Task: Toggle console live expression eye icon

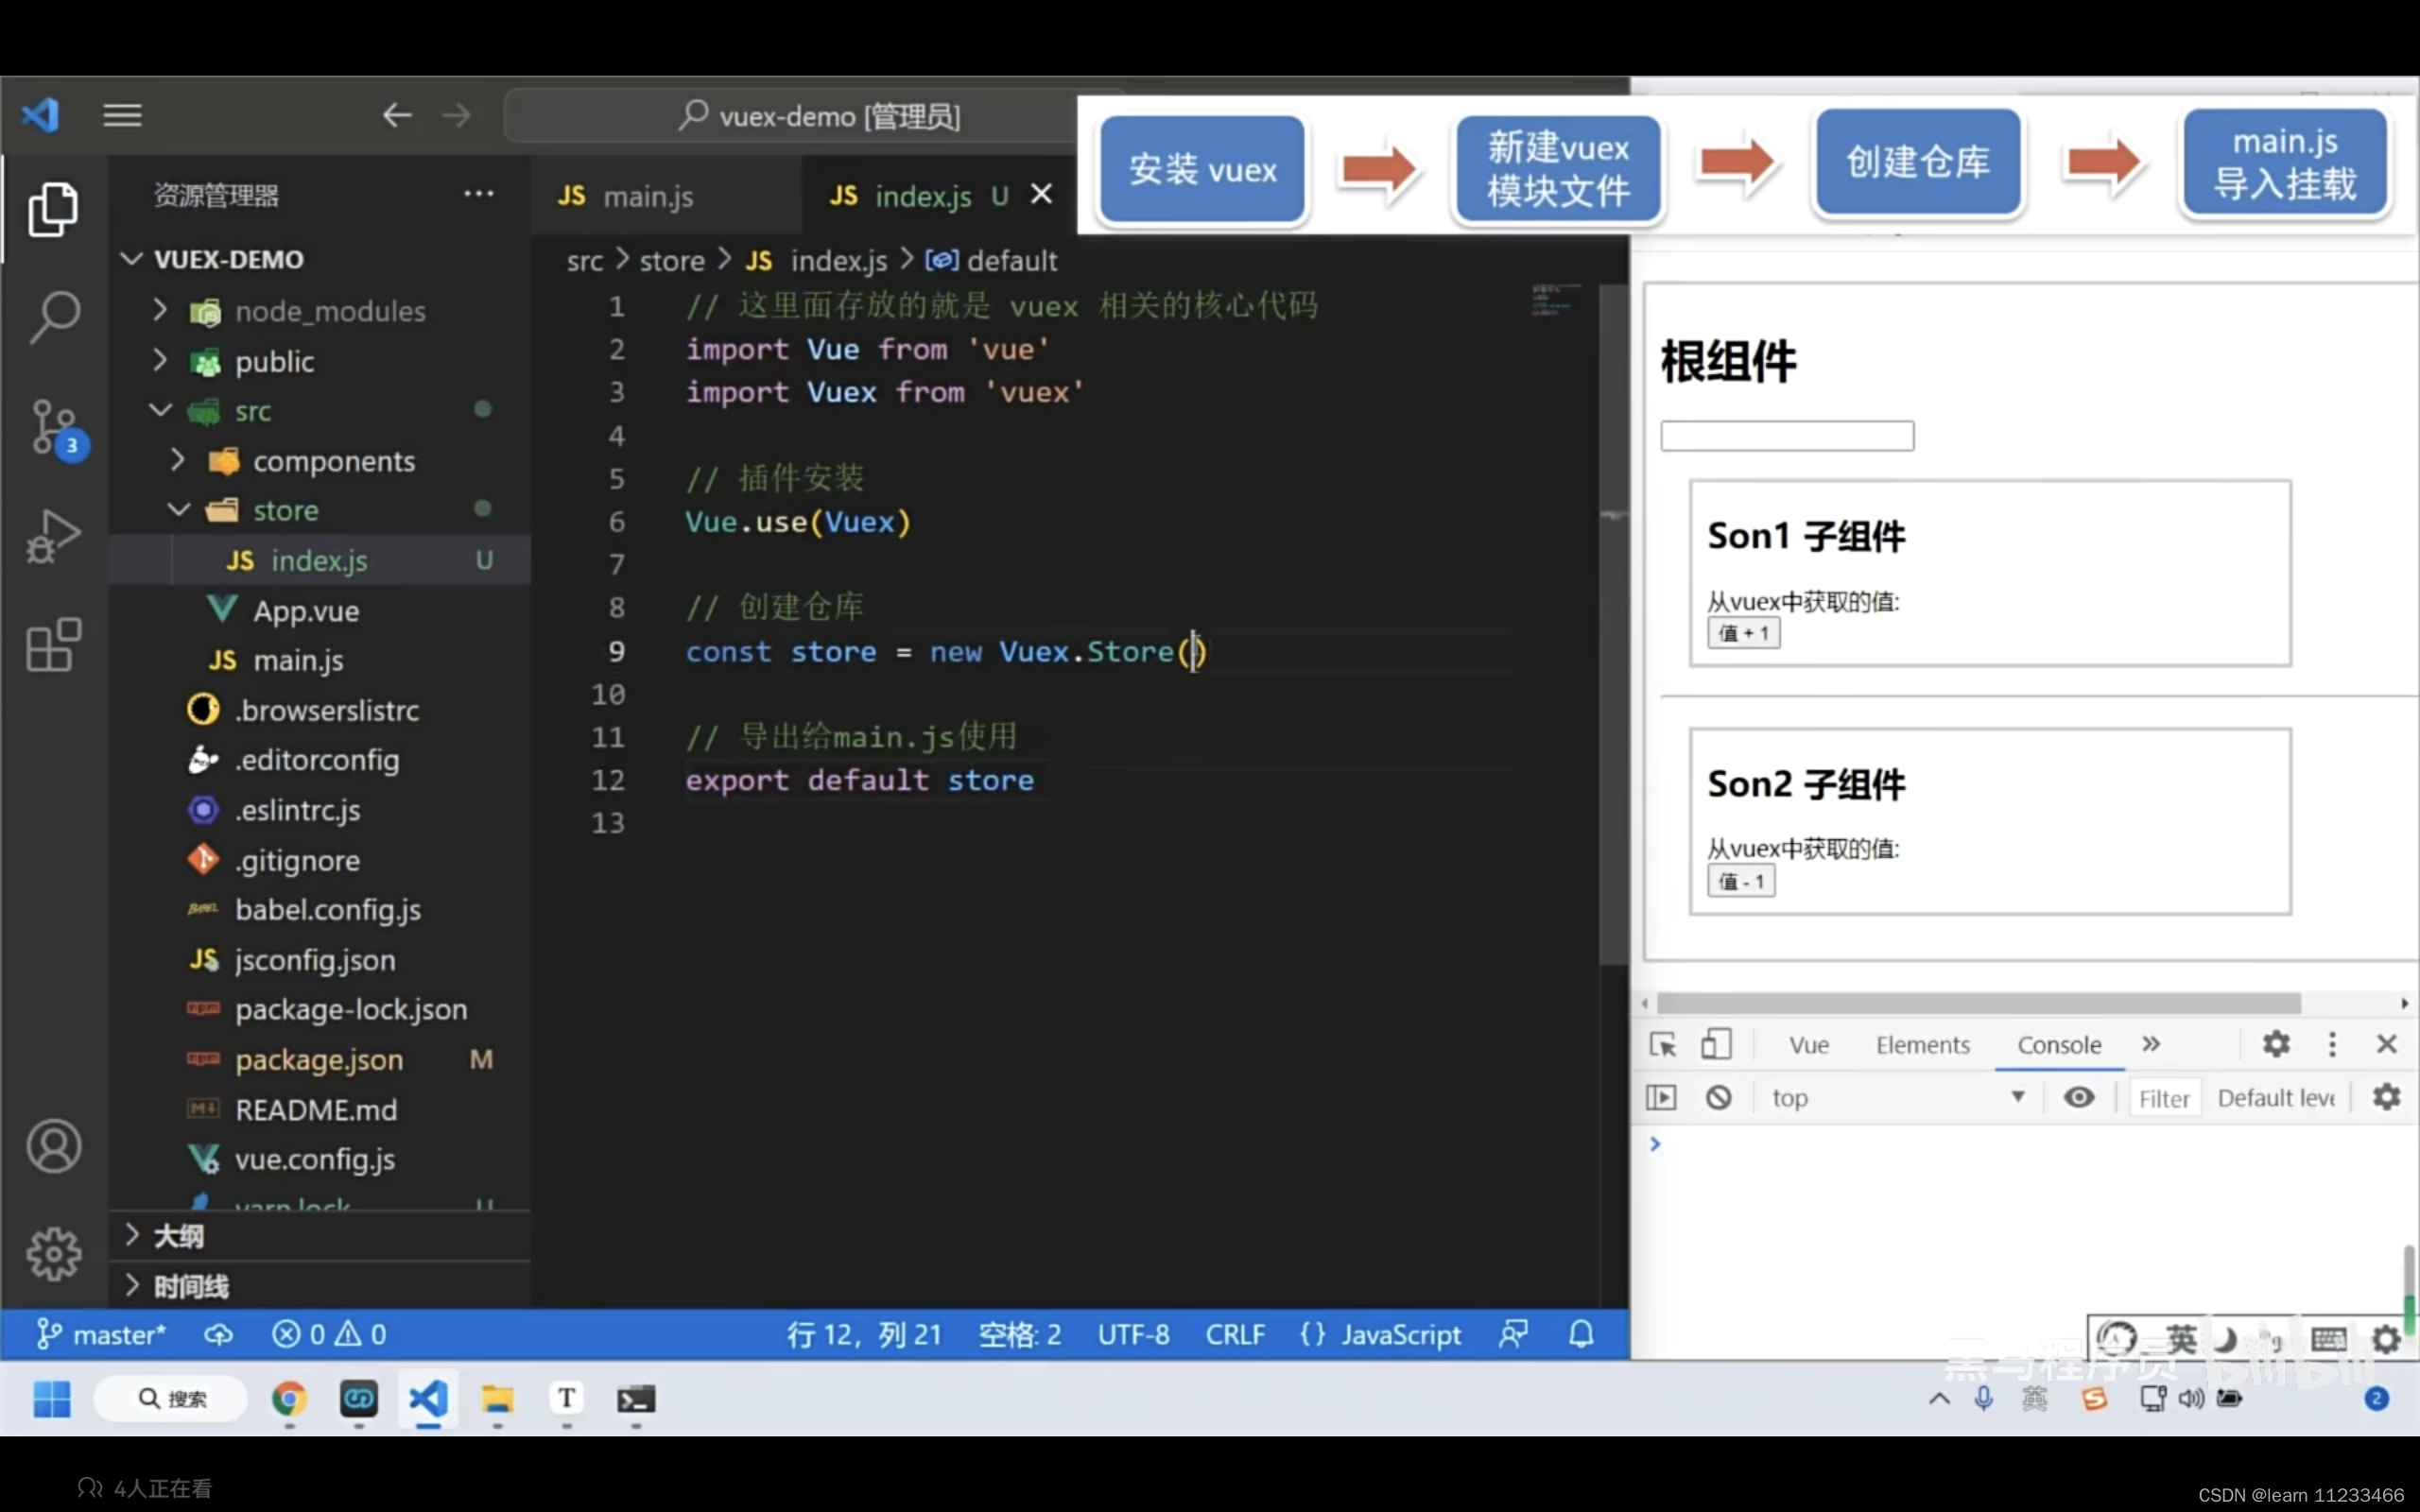Action: point(2079,1098)
